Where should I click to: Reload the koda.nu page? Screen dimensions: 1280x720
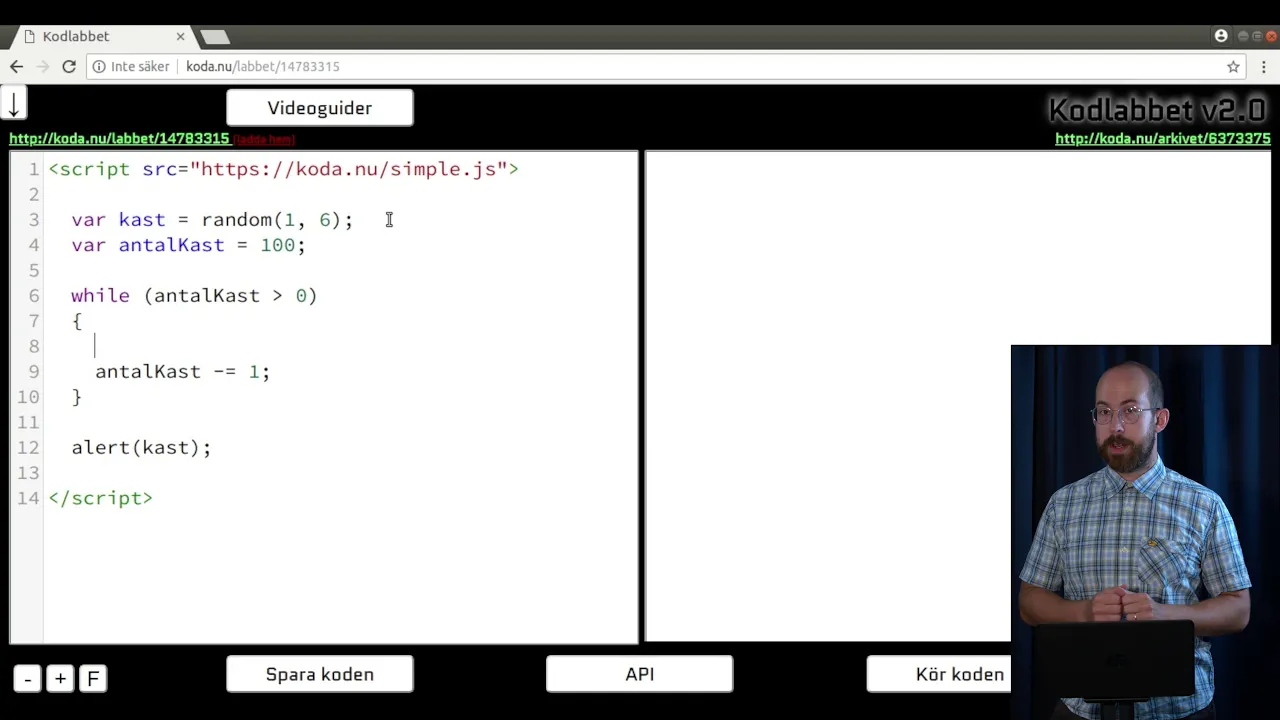[x=69, y=66]
